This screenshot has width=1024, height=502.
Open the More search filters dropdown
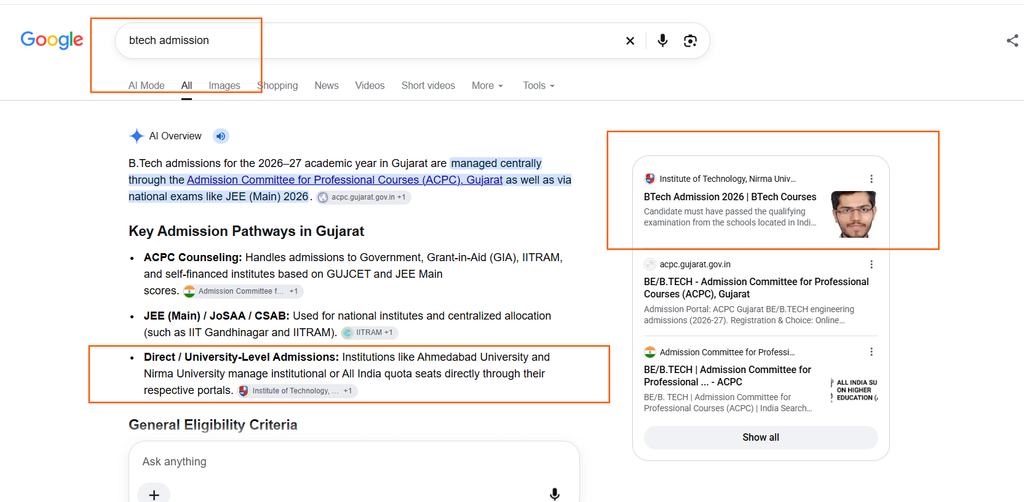[487, 86]
